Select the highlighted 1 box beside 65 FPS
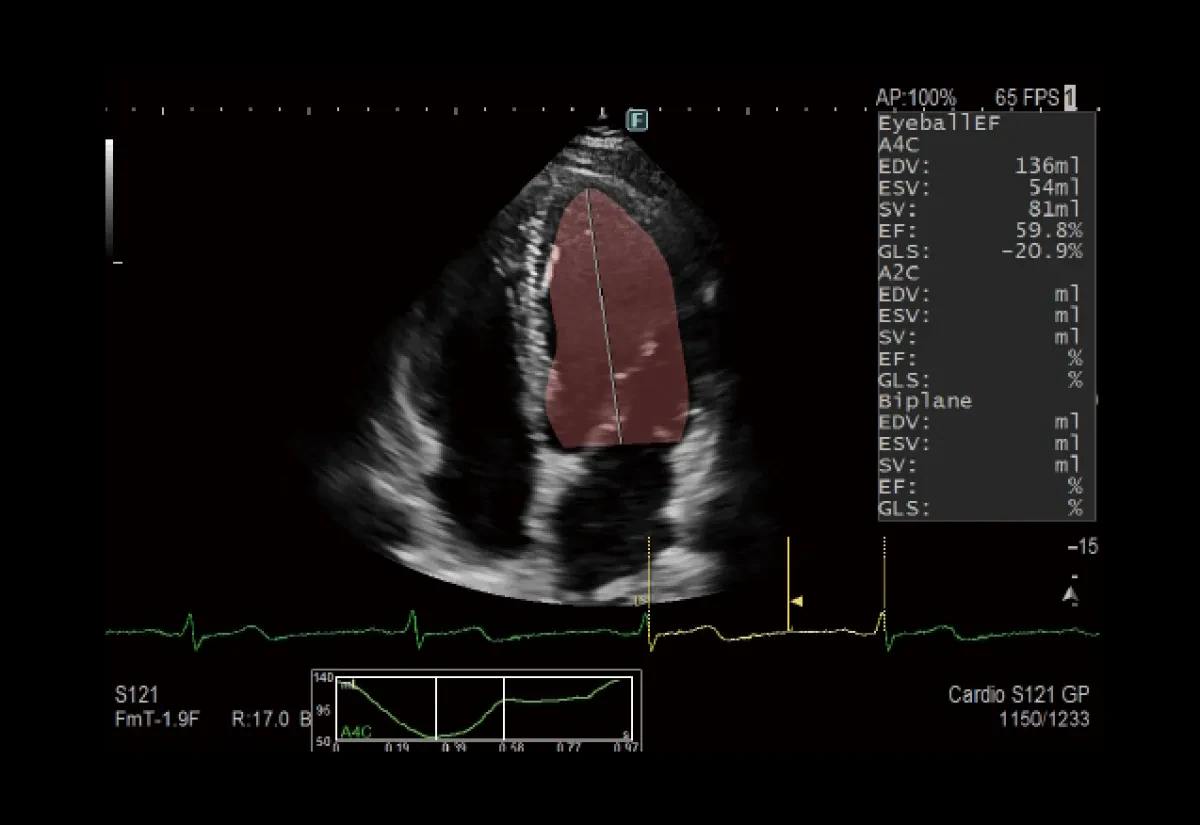Image resolution: width=1200 pixels, height=825 pixels. [x=1070, y=97]
